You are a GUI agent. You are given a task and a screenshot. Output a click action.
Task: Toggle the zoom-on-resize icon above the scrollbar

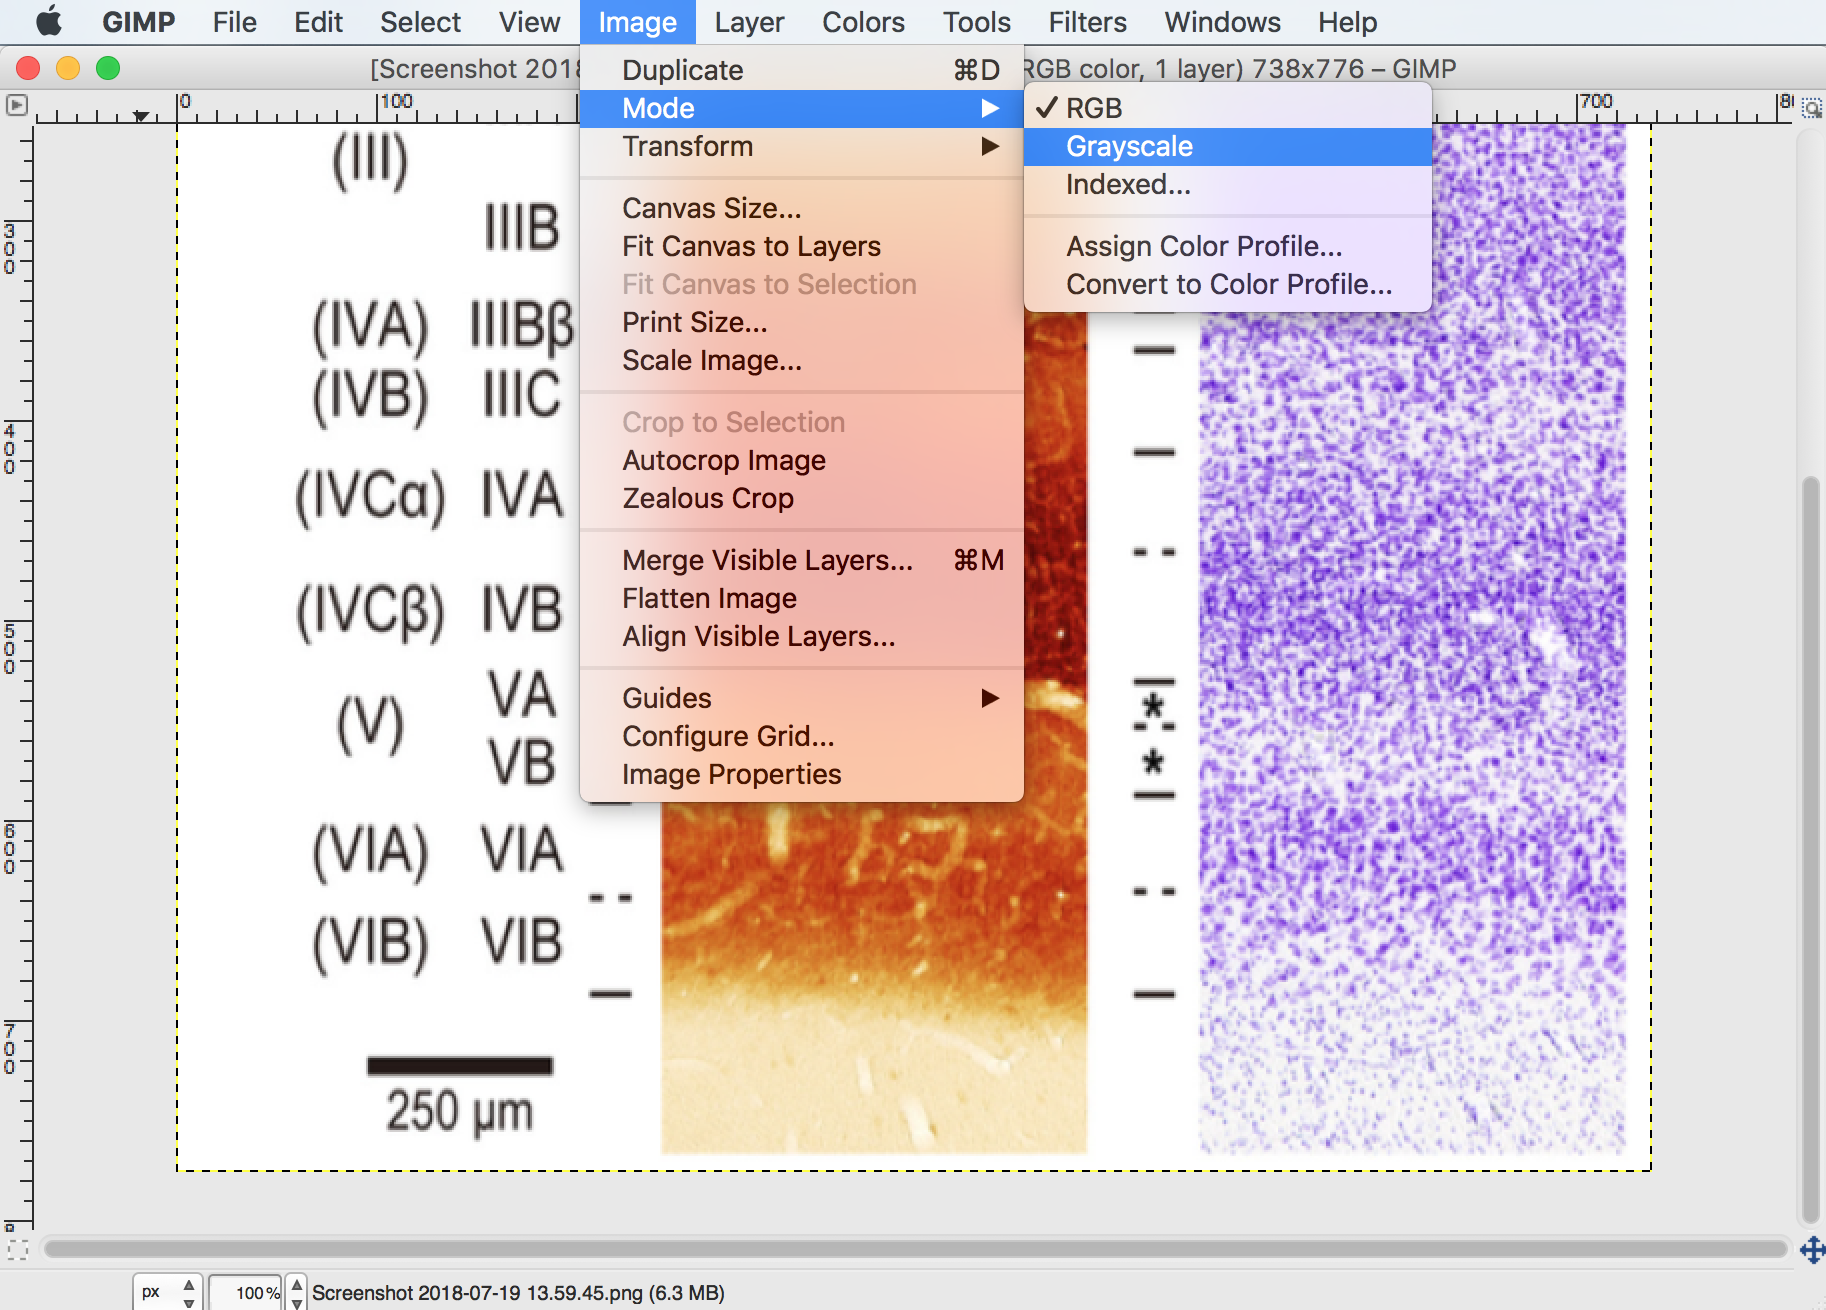click(x=1810, y=107)
